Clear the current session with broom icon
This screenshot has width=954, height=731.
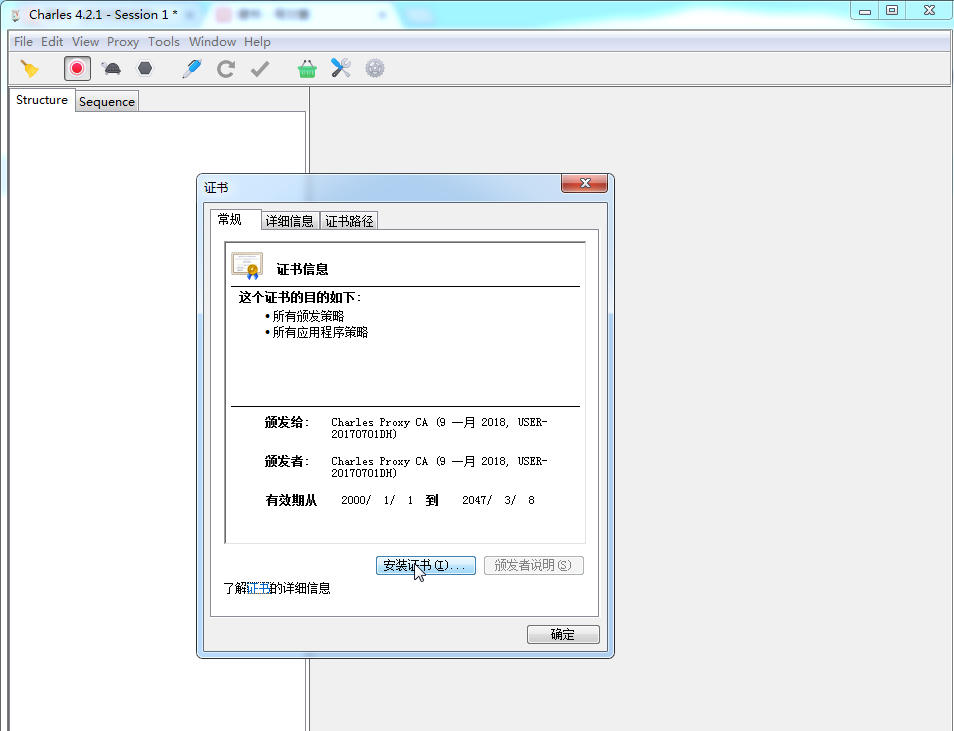tap(31, 68)
